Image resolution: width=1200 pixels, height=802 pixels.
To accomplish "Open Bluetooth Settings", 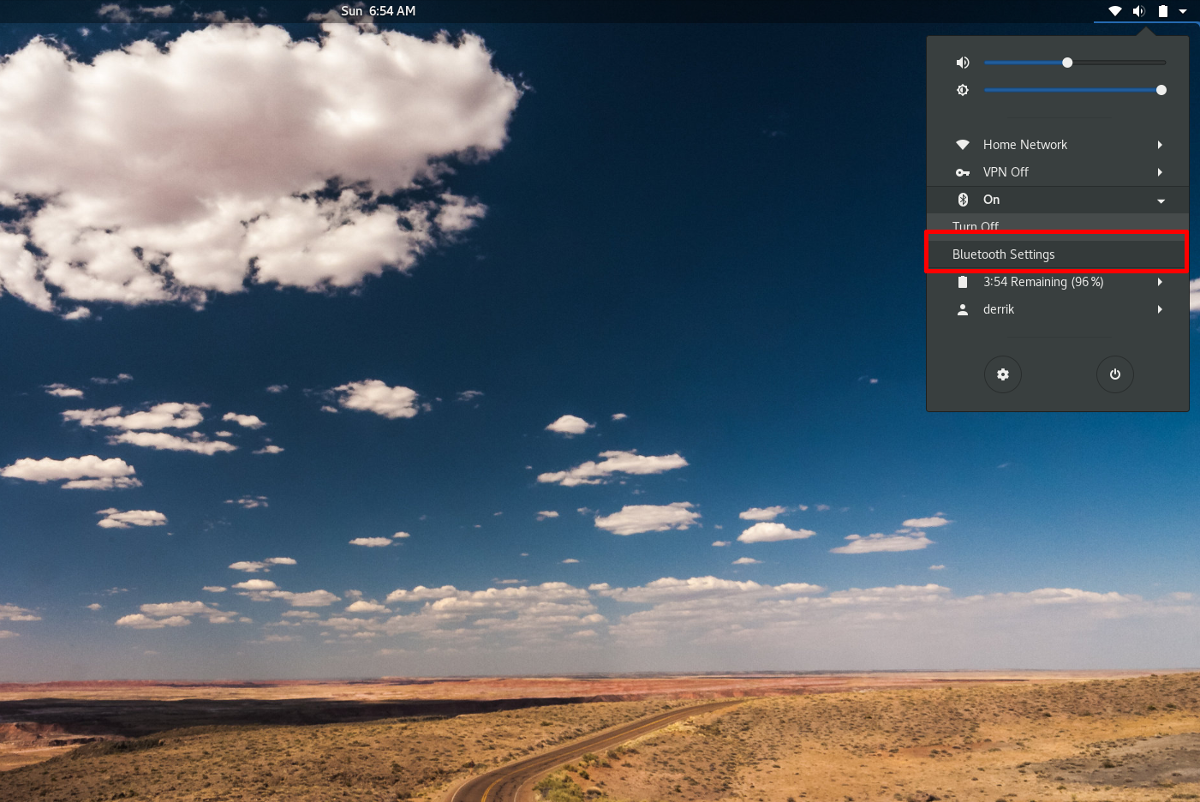I will (1058, 254).
